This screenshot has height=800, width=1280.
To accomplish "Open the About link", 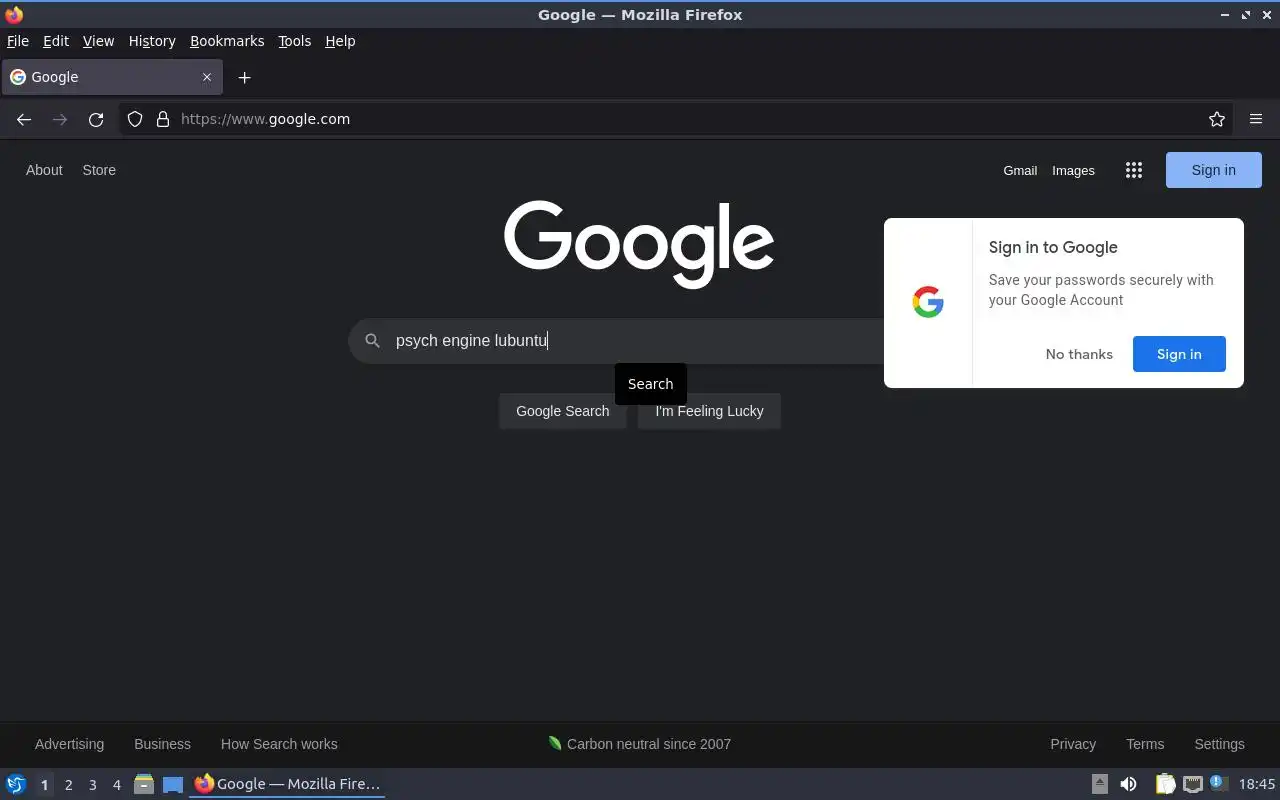I will point(44,170).
